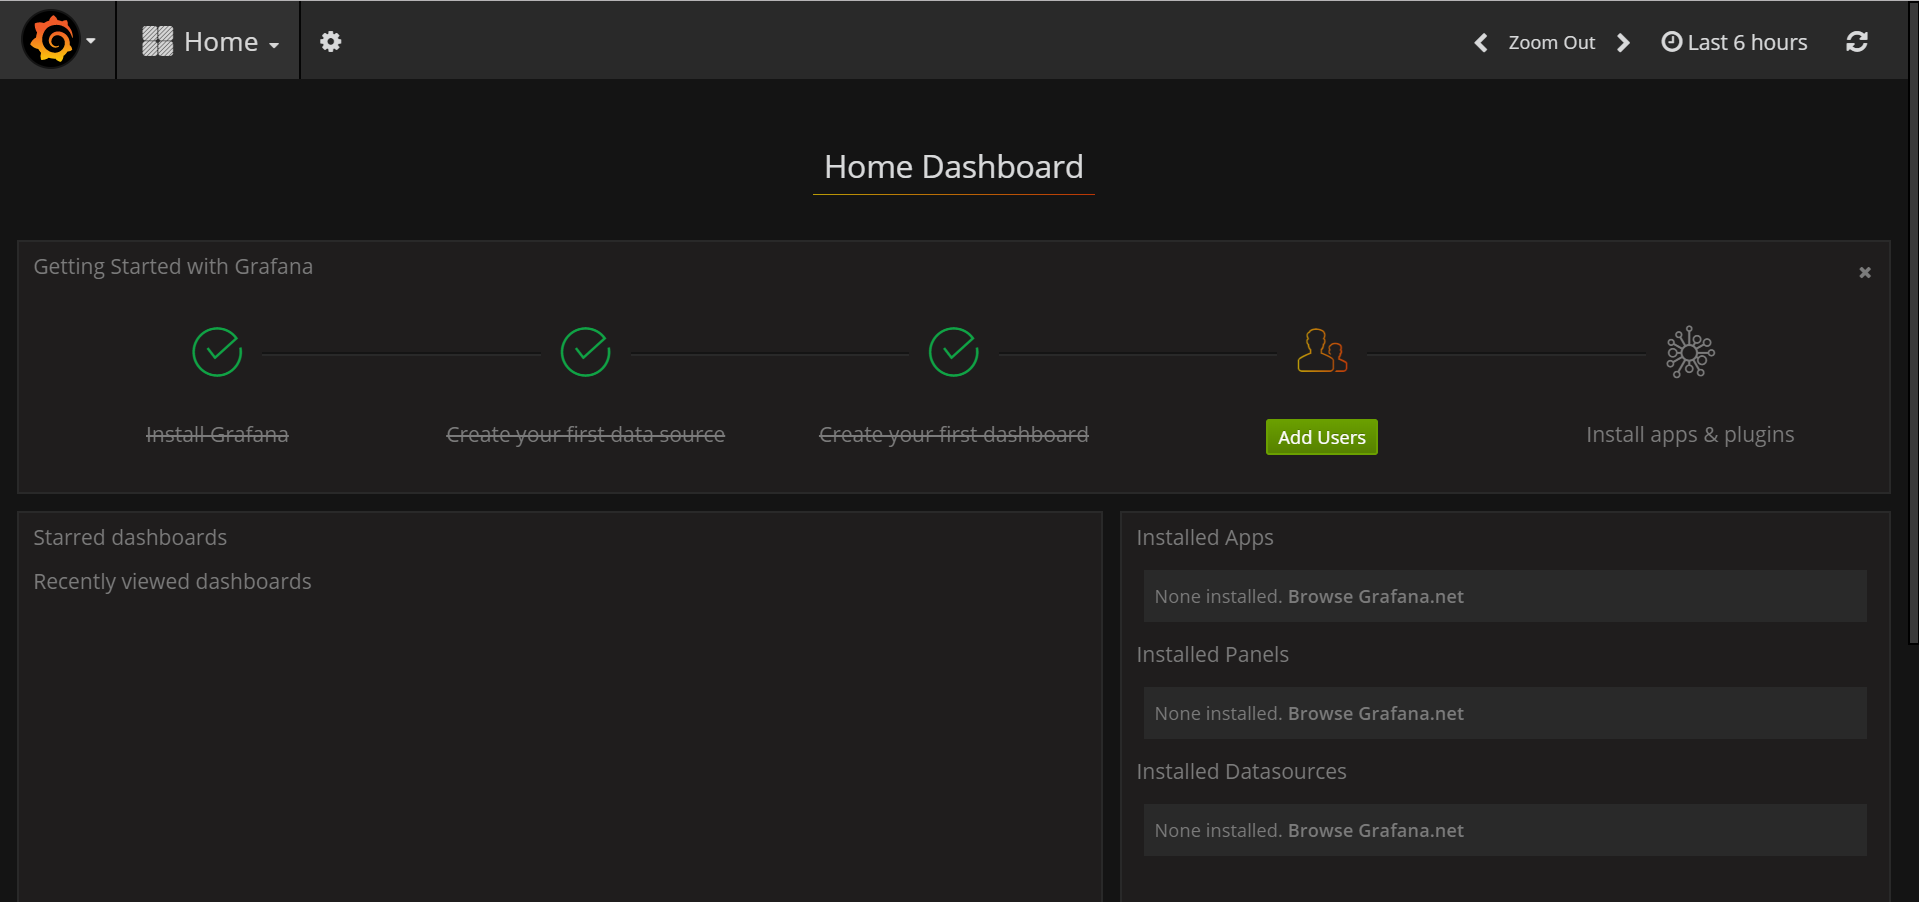Click the Starred dashboards heading
Screen dimensions: 1919x902
(130, 538)
